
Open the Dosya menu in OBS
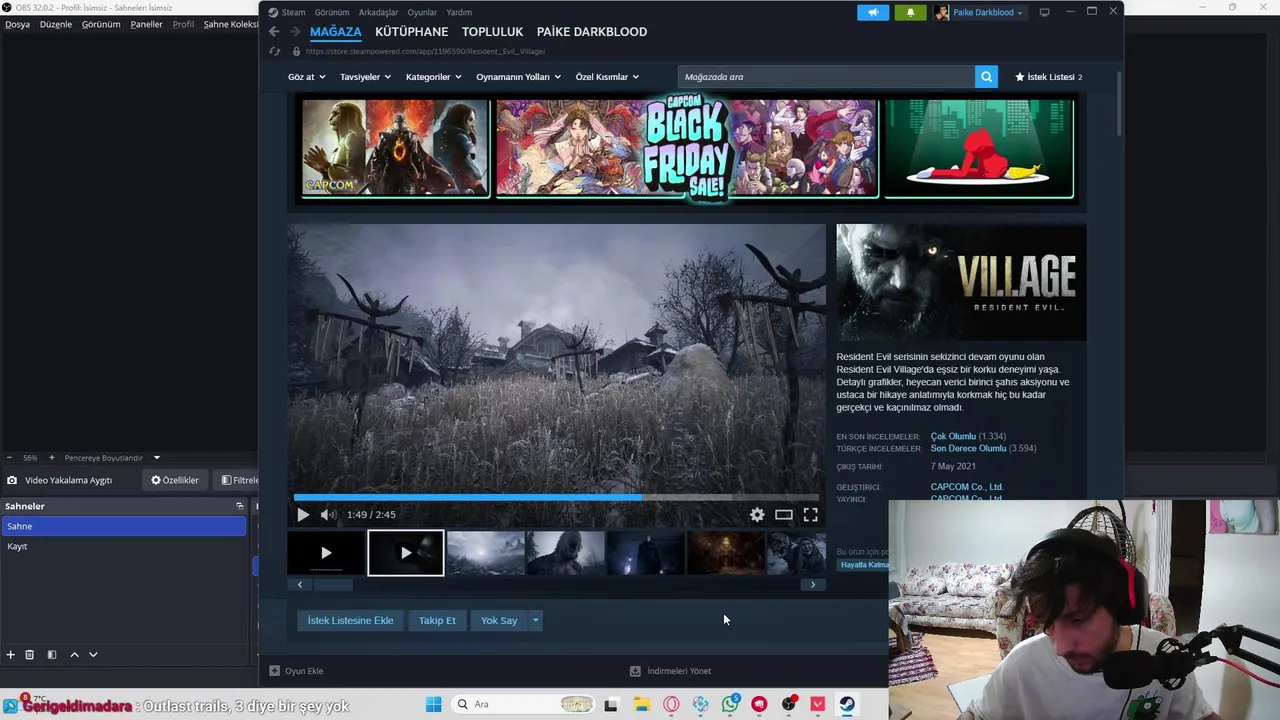point(17,24)
